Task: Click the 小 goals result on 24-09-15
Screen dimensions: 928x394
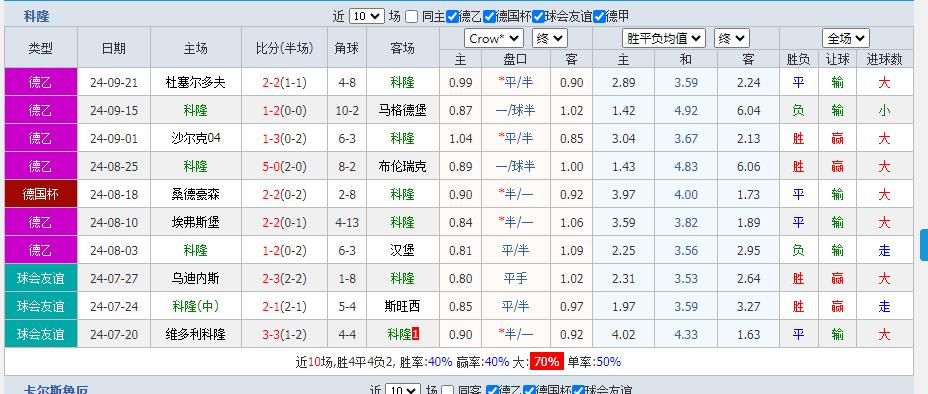Action: point(884,110)
